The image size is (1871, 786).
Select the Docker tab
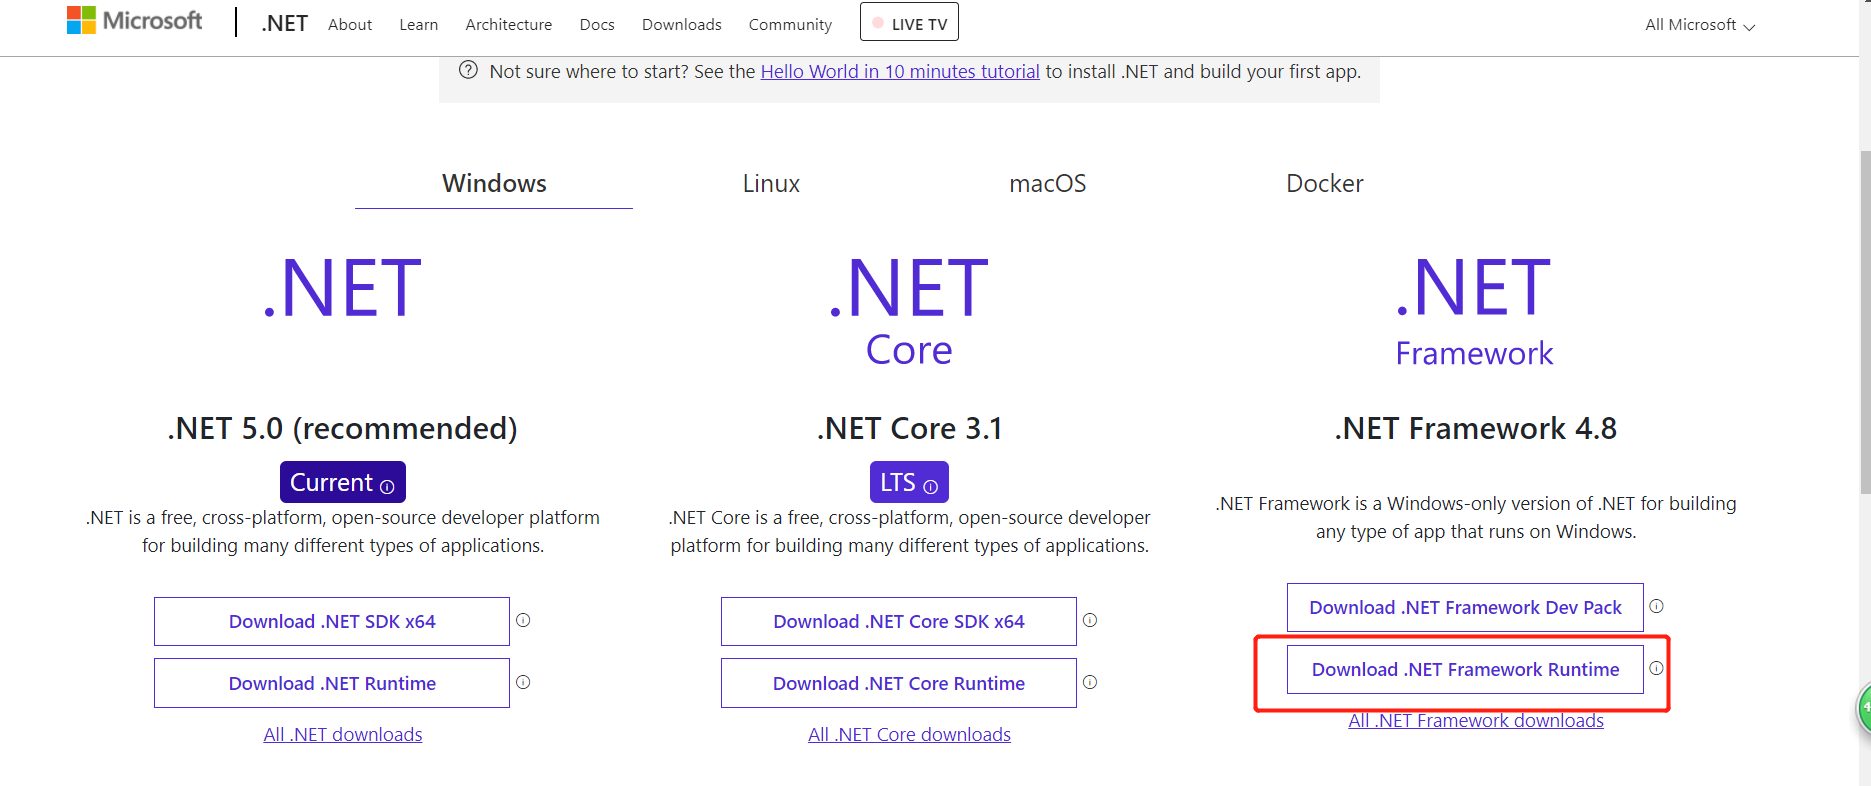click(1324, 184)
